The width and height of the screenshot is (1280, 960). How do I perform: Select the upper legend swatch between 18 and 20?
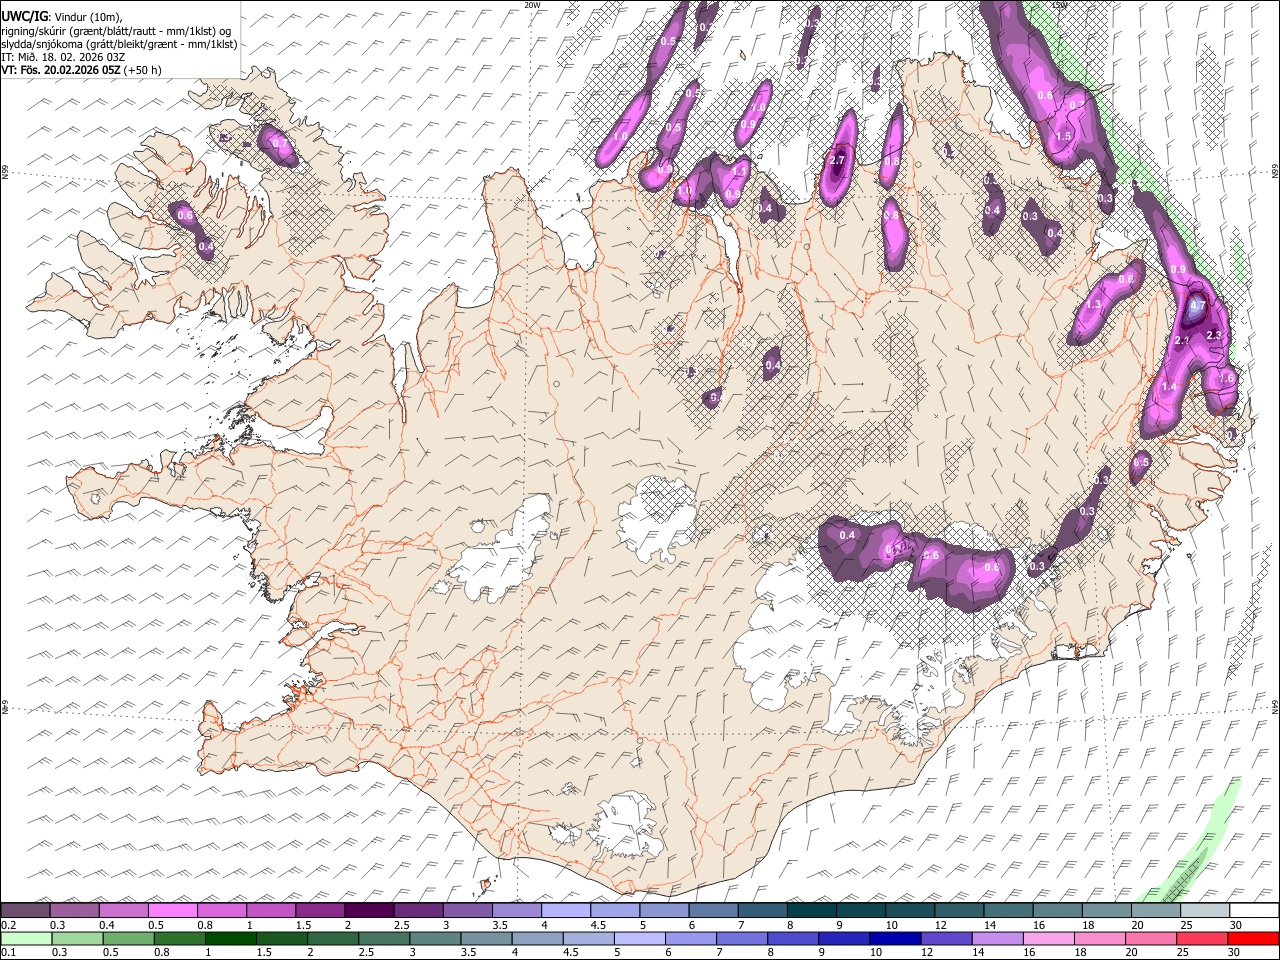[x=1106, y=910]
